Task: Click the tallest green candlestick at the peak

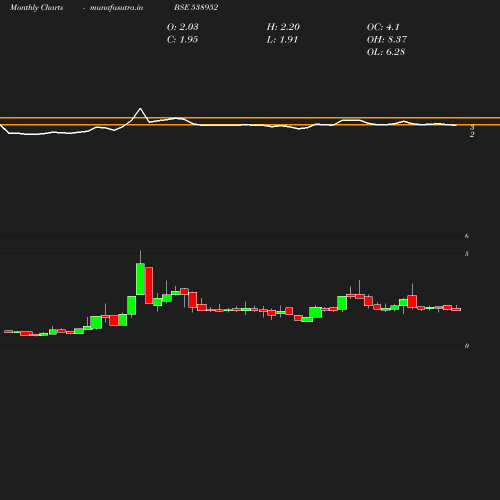Action: [x=140, y=279]
